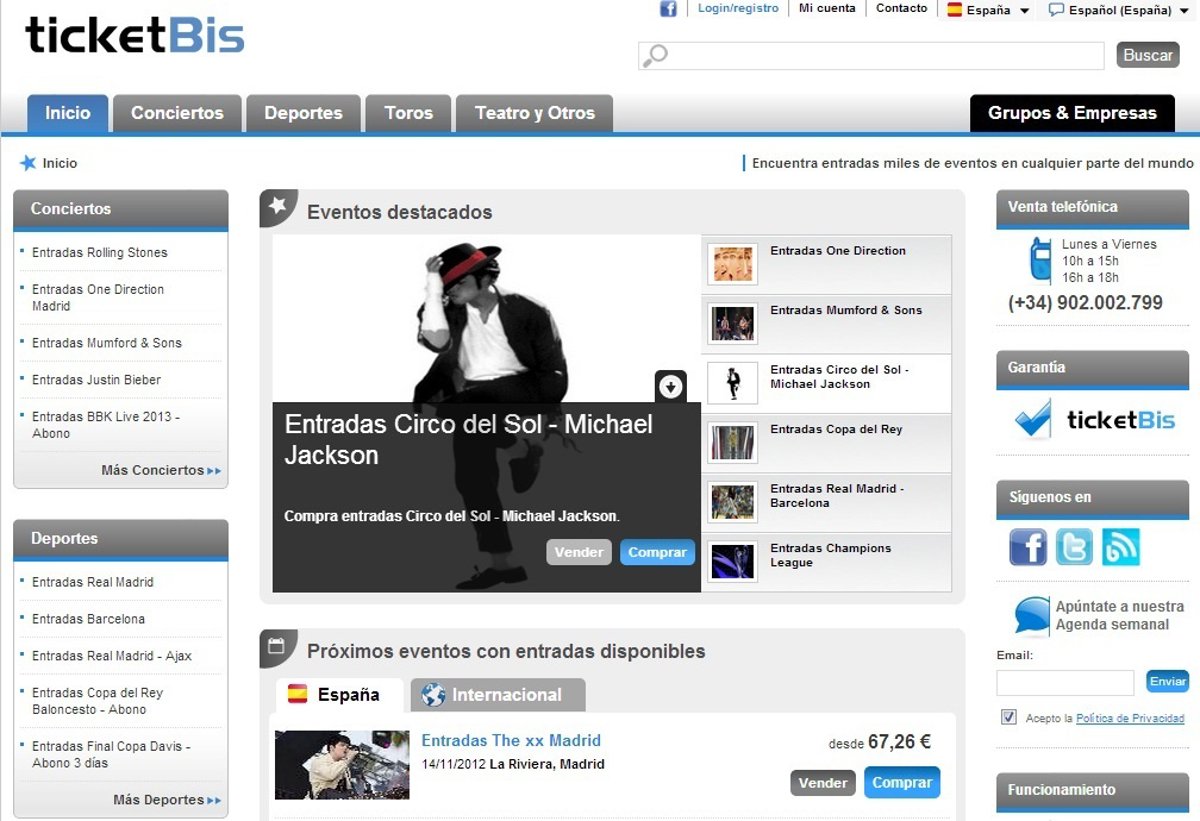Open the RSS feed icon
The image size is (1200, 821).
(x=1120, y=547)
